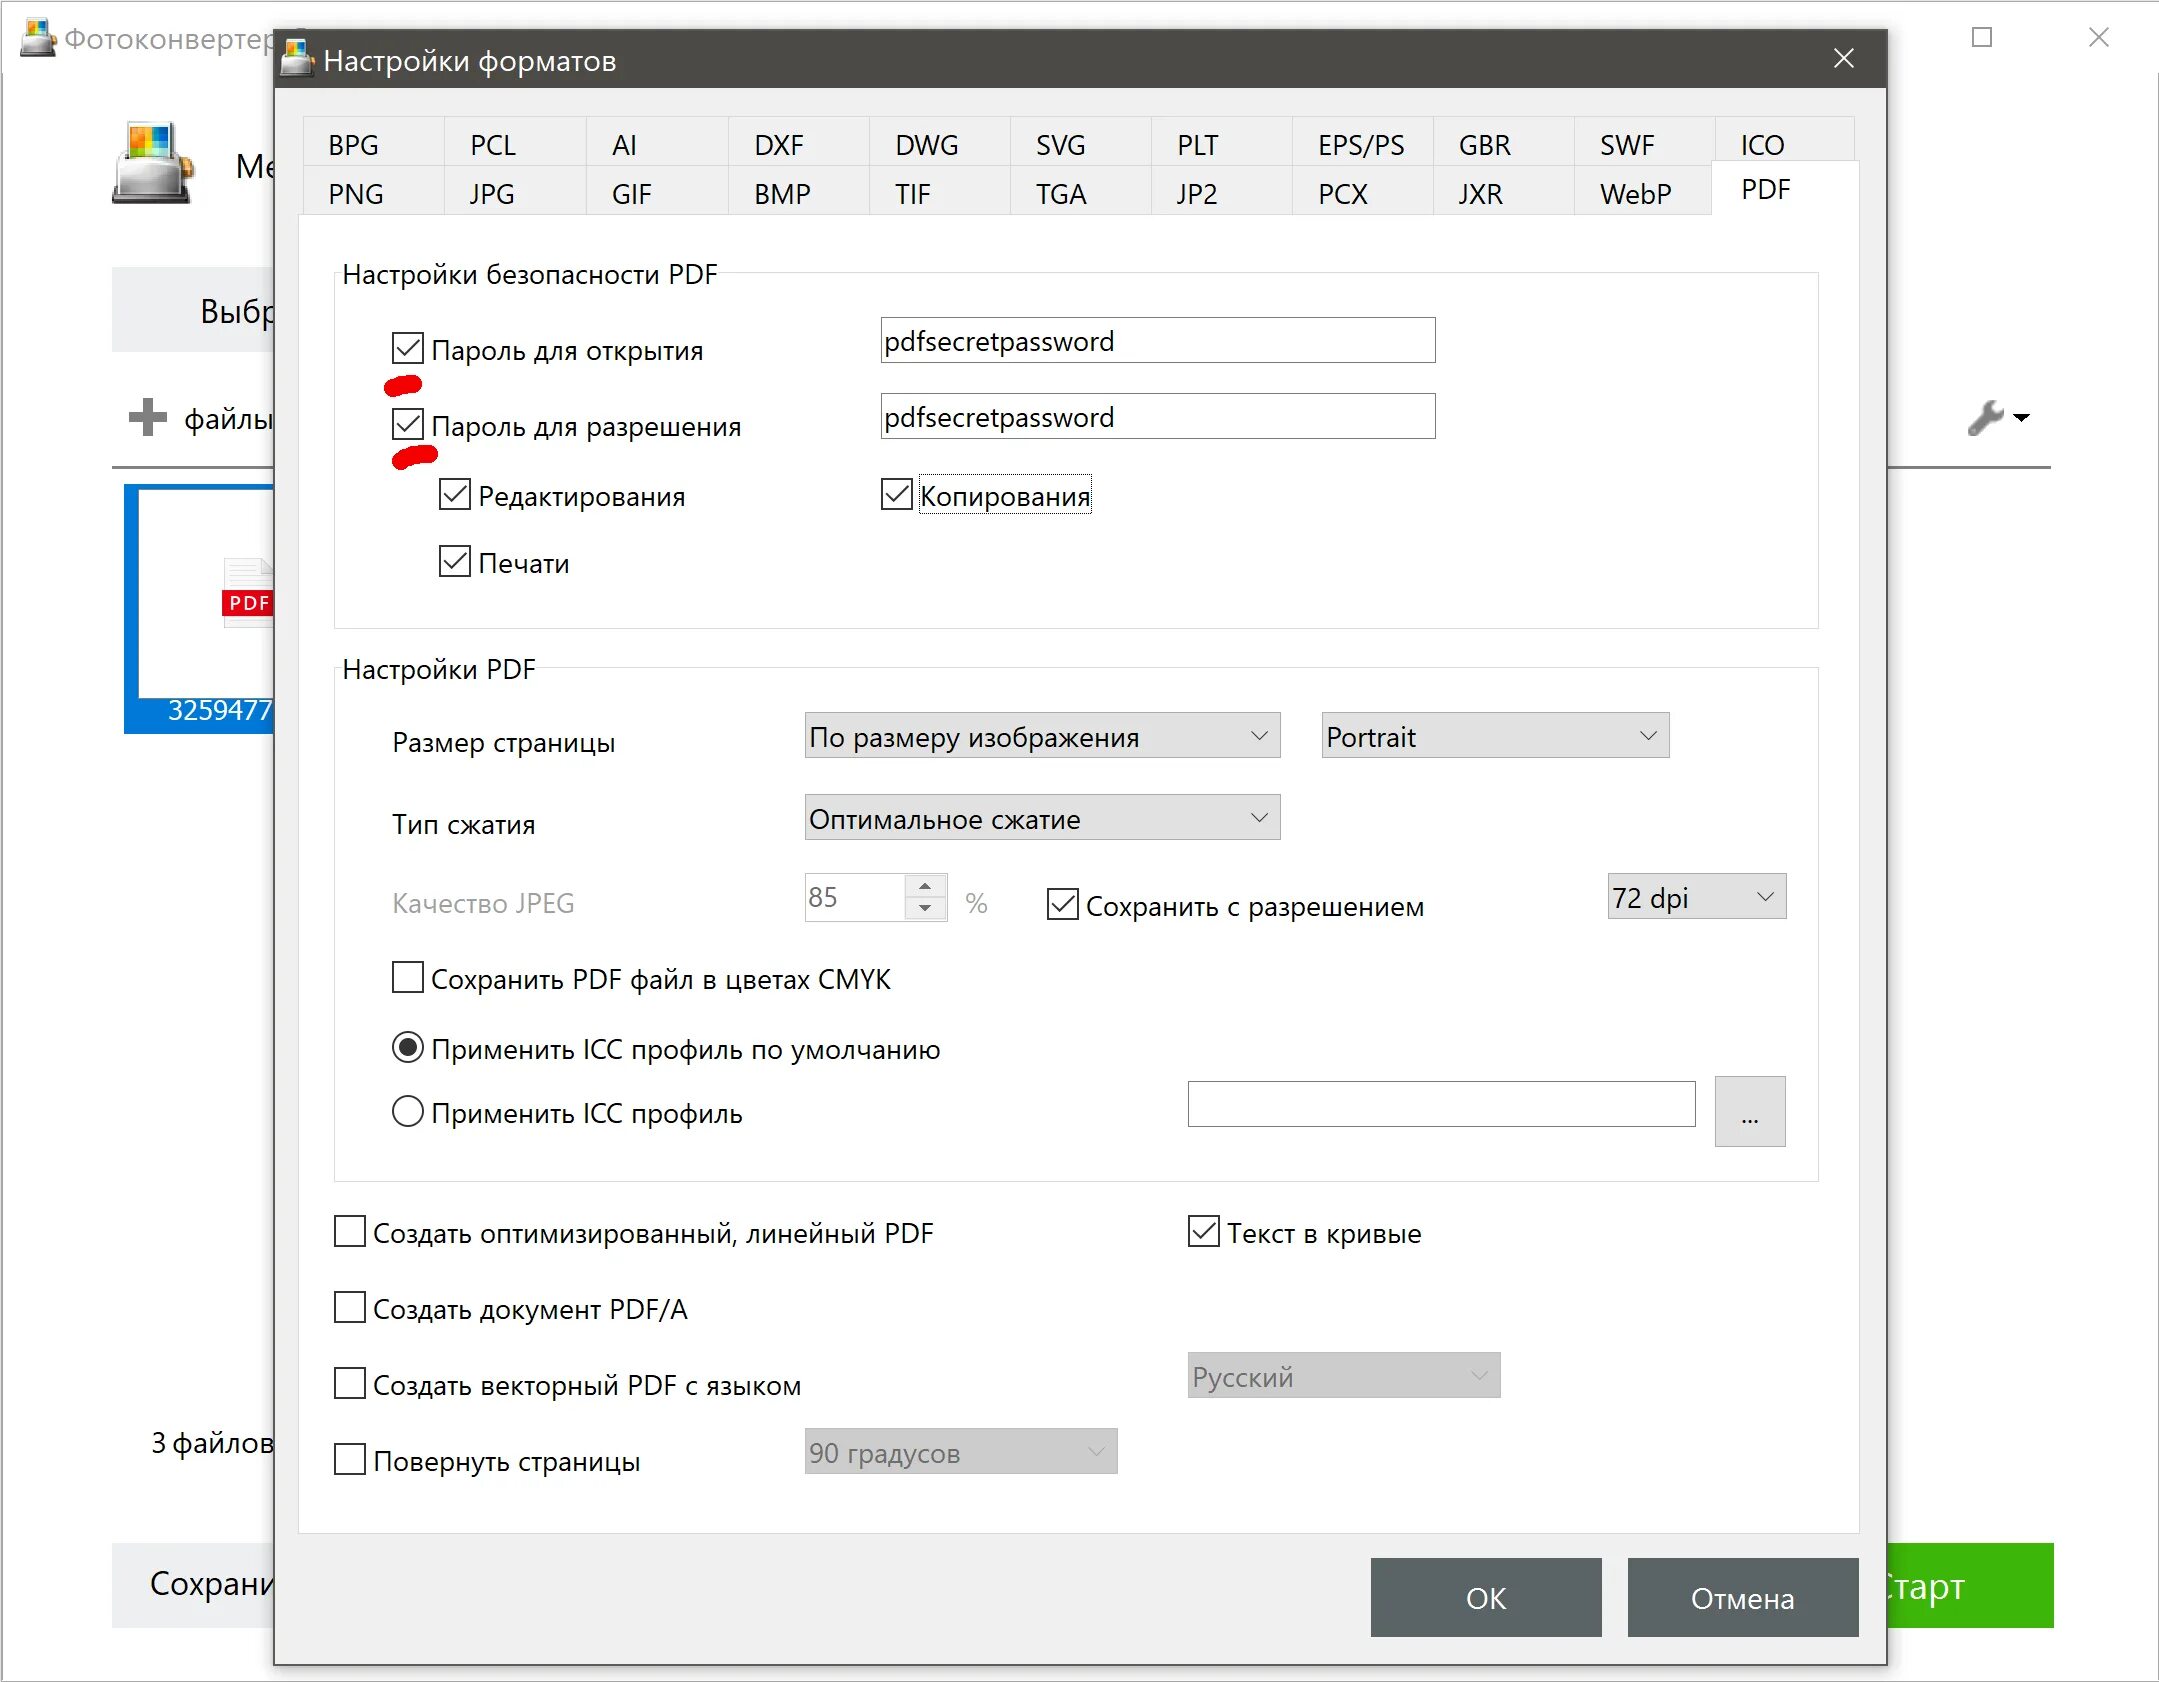The width and height of the screenshot is (2159, 1682).
Task: Click the plus add files icon
Action: [147, 417]
